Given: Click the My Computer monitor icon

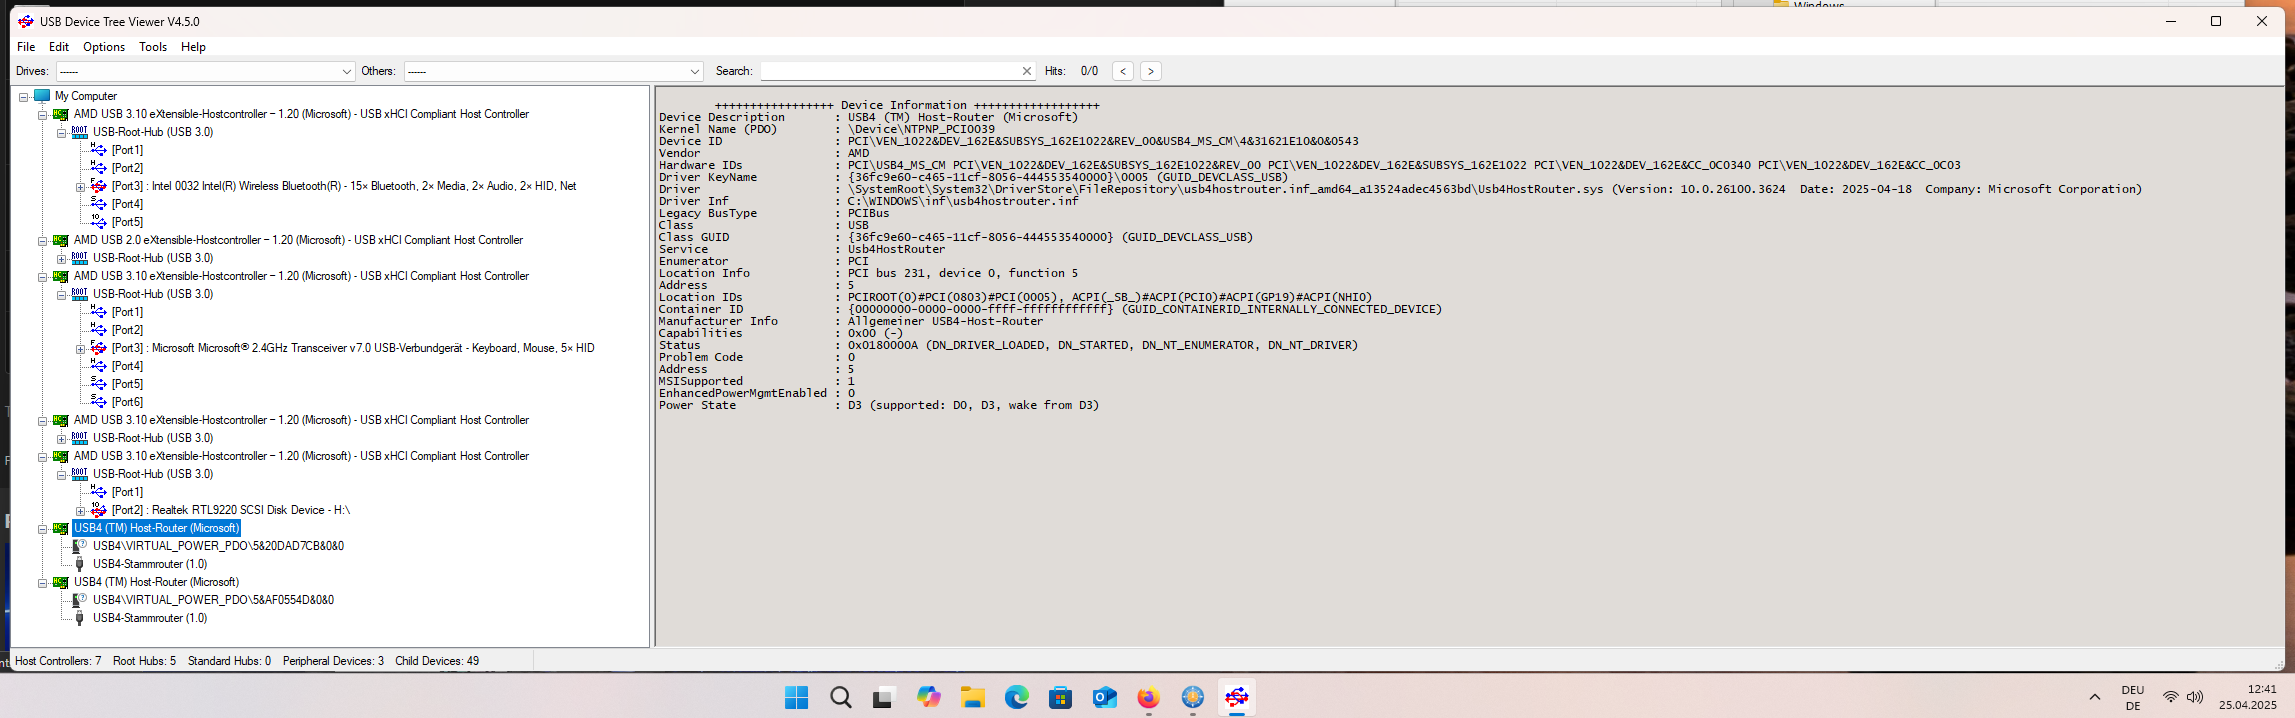Looking at the screenshot, I should 42,96.
